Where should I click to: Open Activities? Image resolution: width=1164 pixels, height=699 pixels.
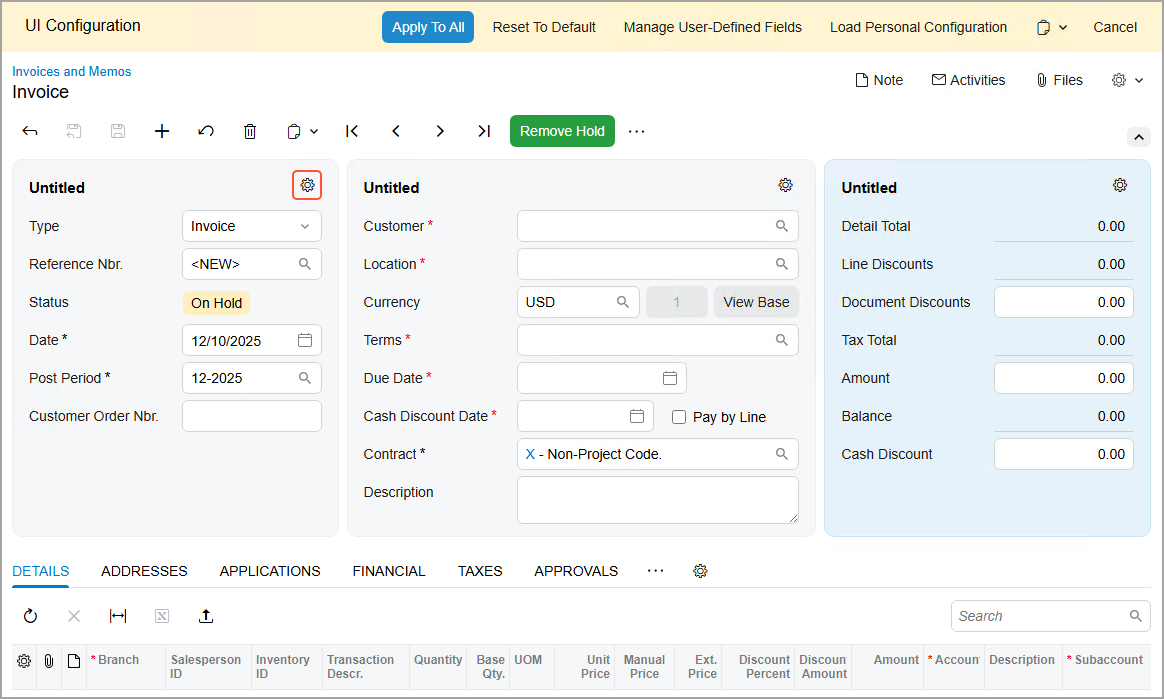coord(968,80)
